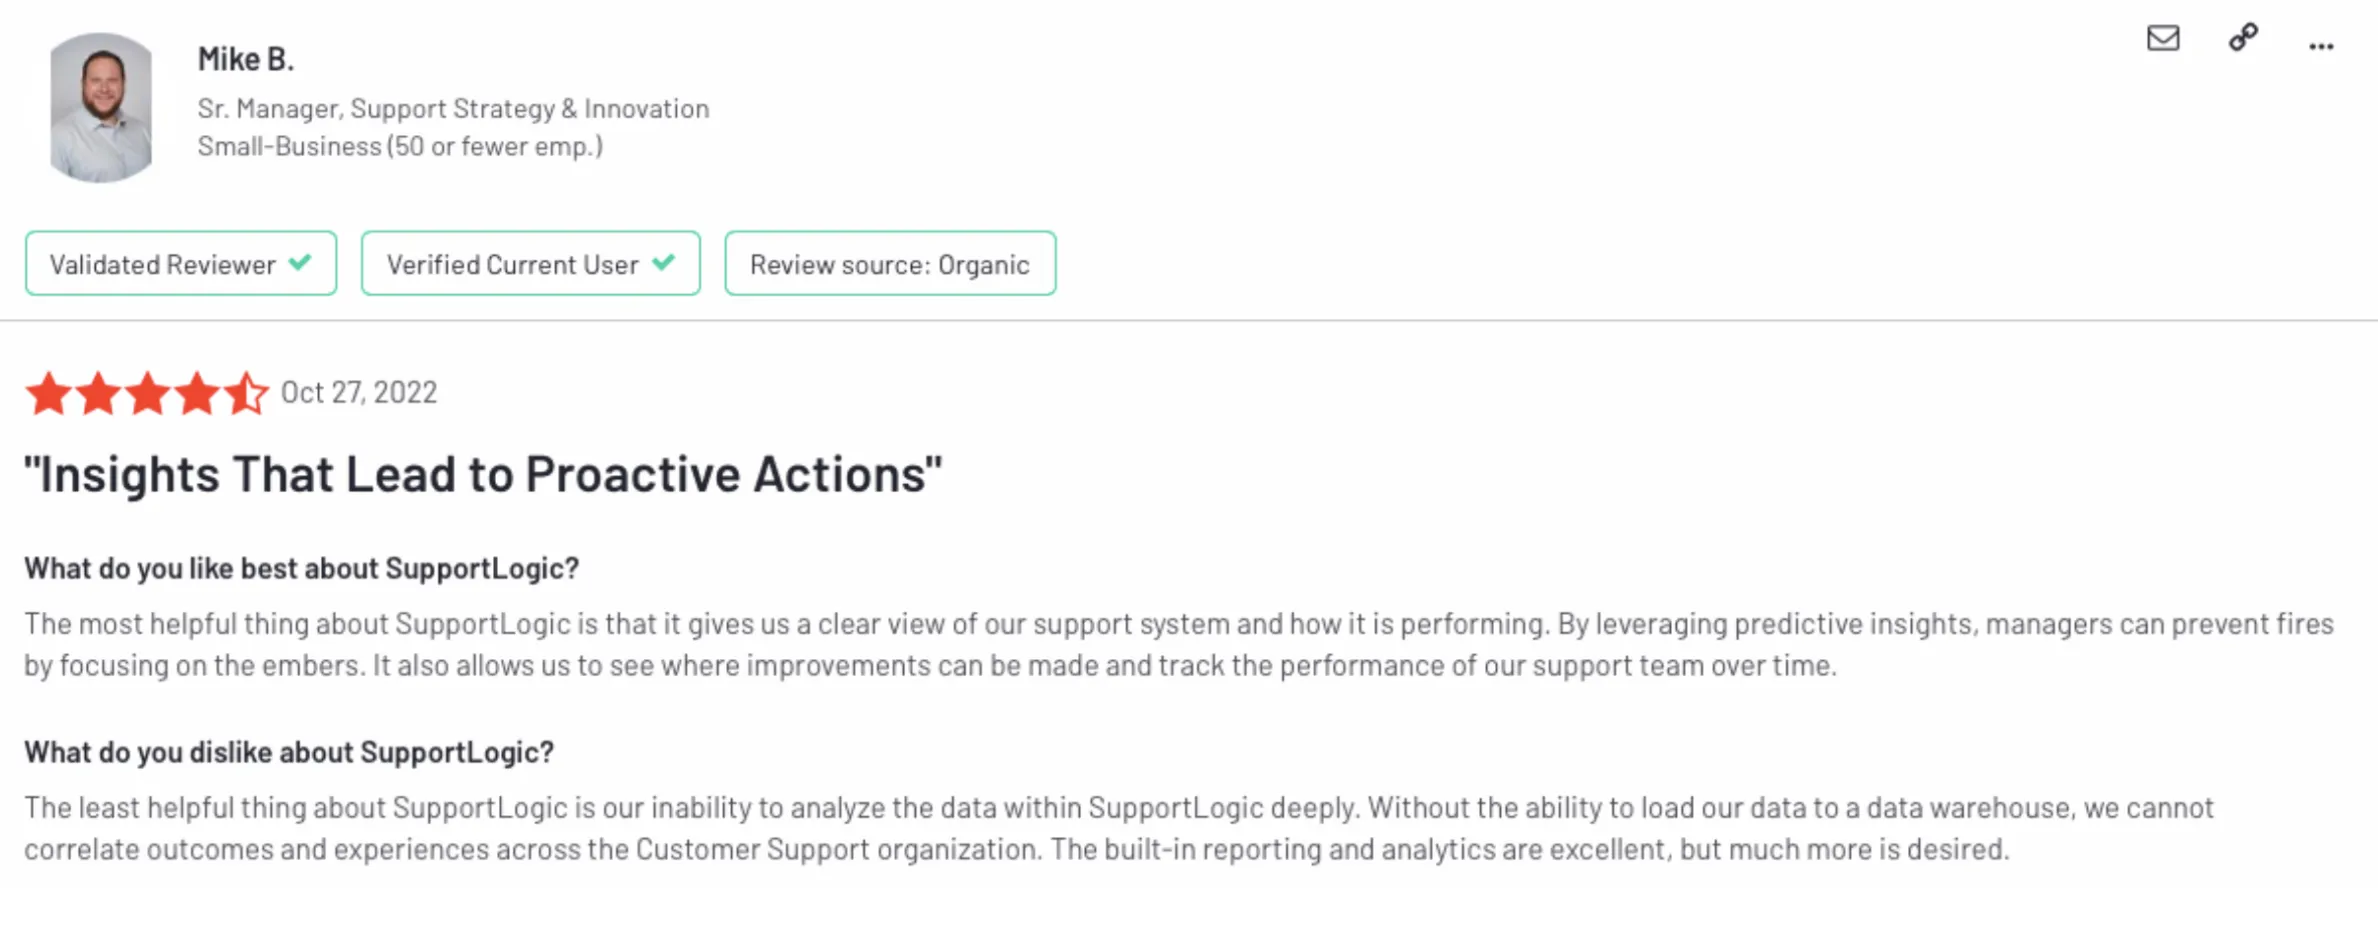Open the three-dot more options menu
The height and width of the screenshot is (930, 2378).
pyautogui.click(x=2321, y=46)
